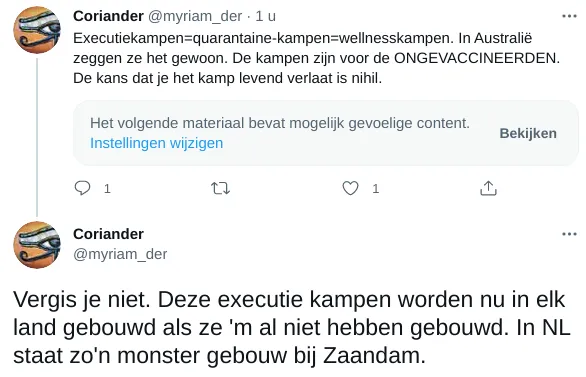Open @myriam_der handle in first tweet
The height and width of the screenshot is (377, 586).
[195, 16]
